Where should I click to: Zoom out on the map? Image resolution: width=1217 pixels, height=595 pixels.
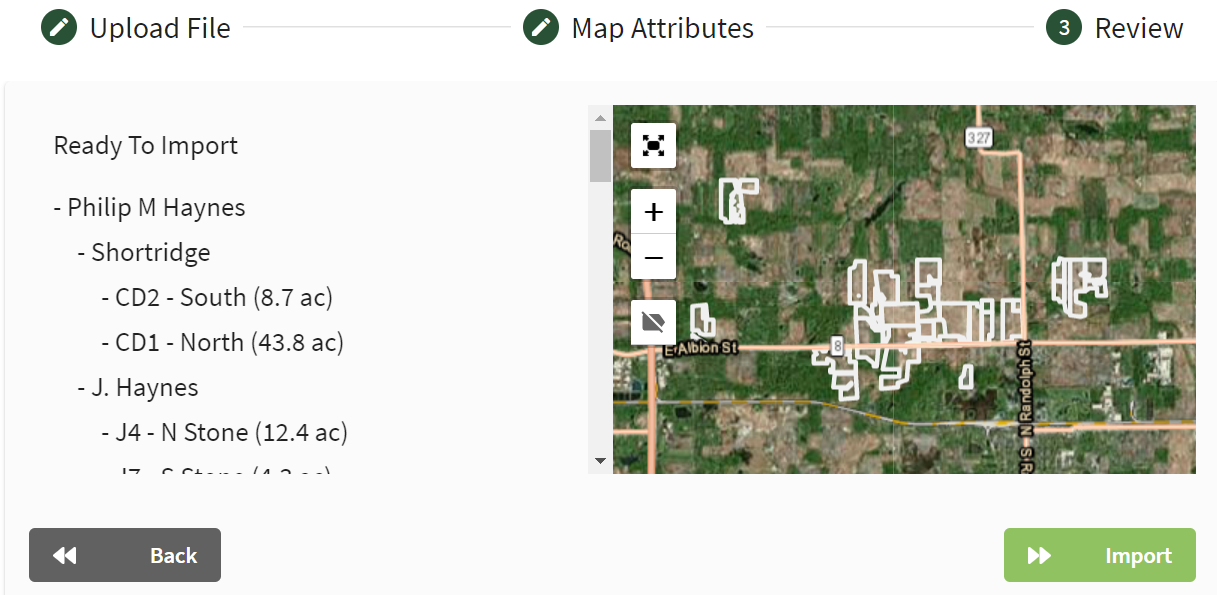[654, 257]
